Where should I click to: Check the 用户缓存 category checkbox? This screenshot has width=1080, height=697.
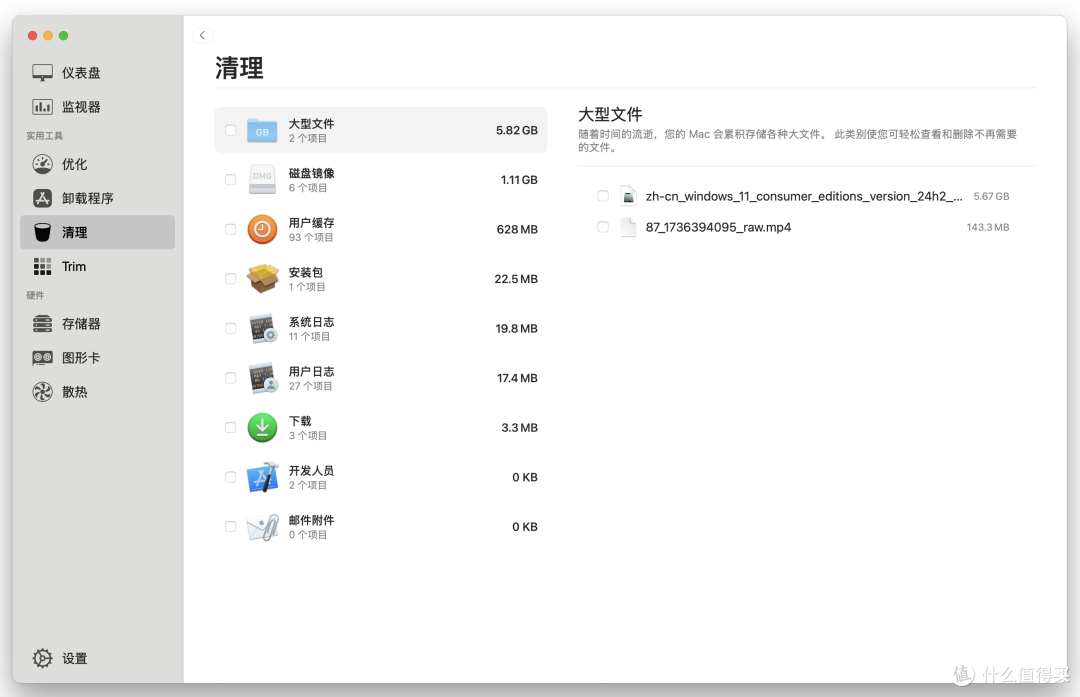(231, 229)
